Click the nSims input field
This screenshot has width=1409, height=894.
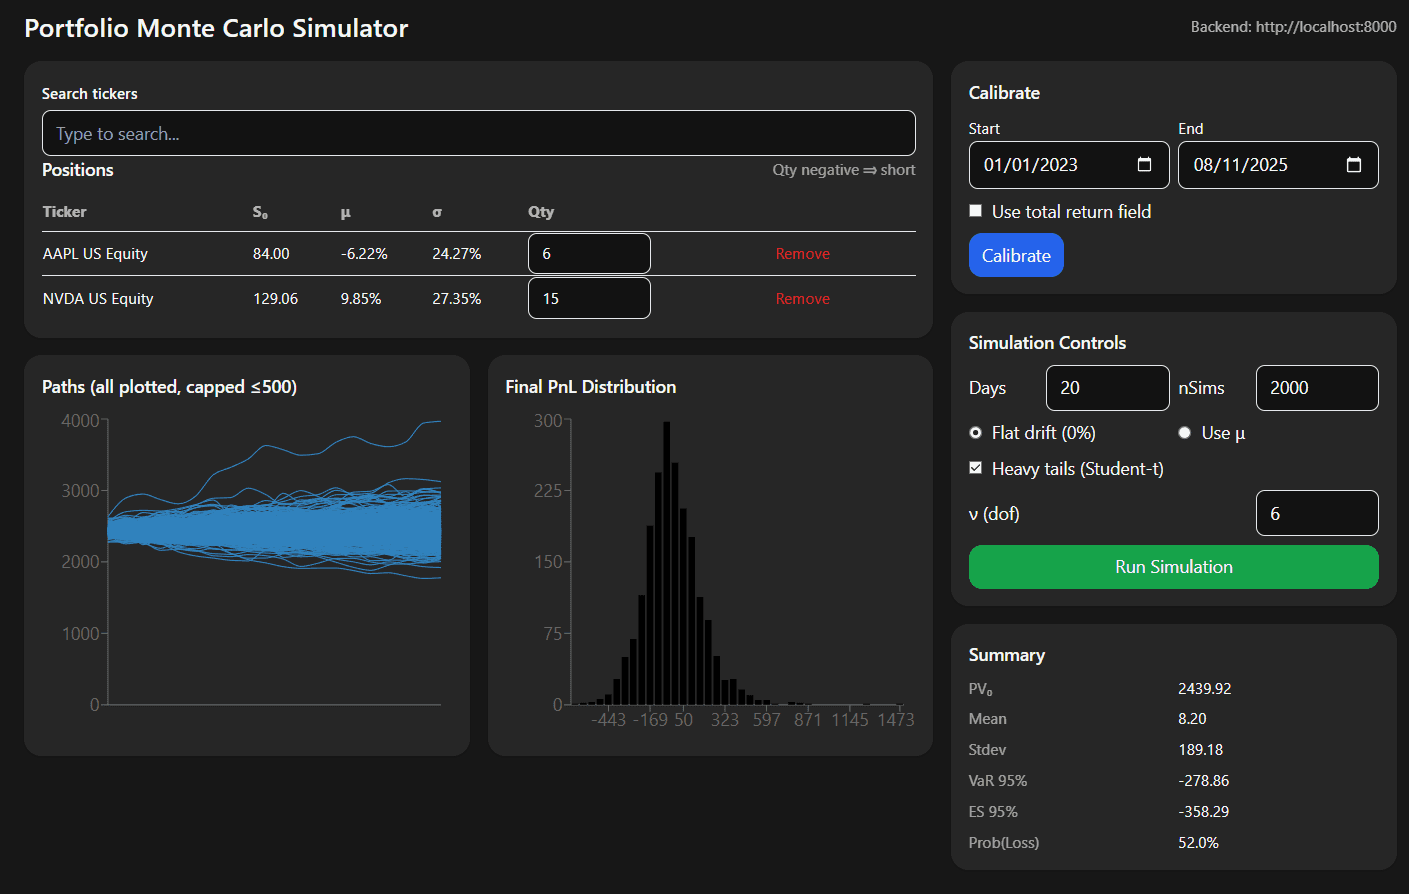pos(1317,388)
